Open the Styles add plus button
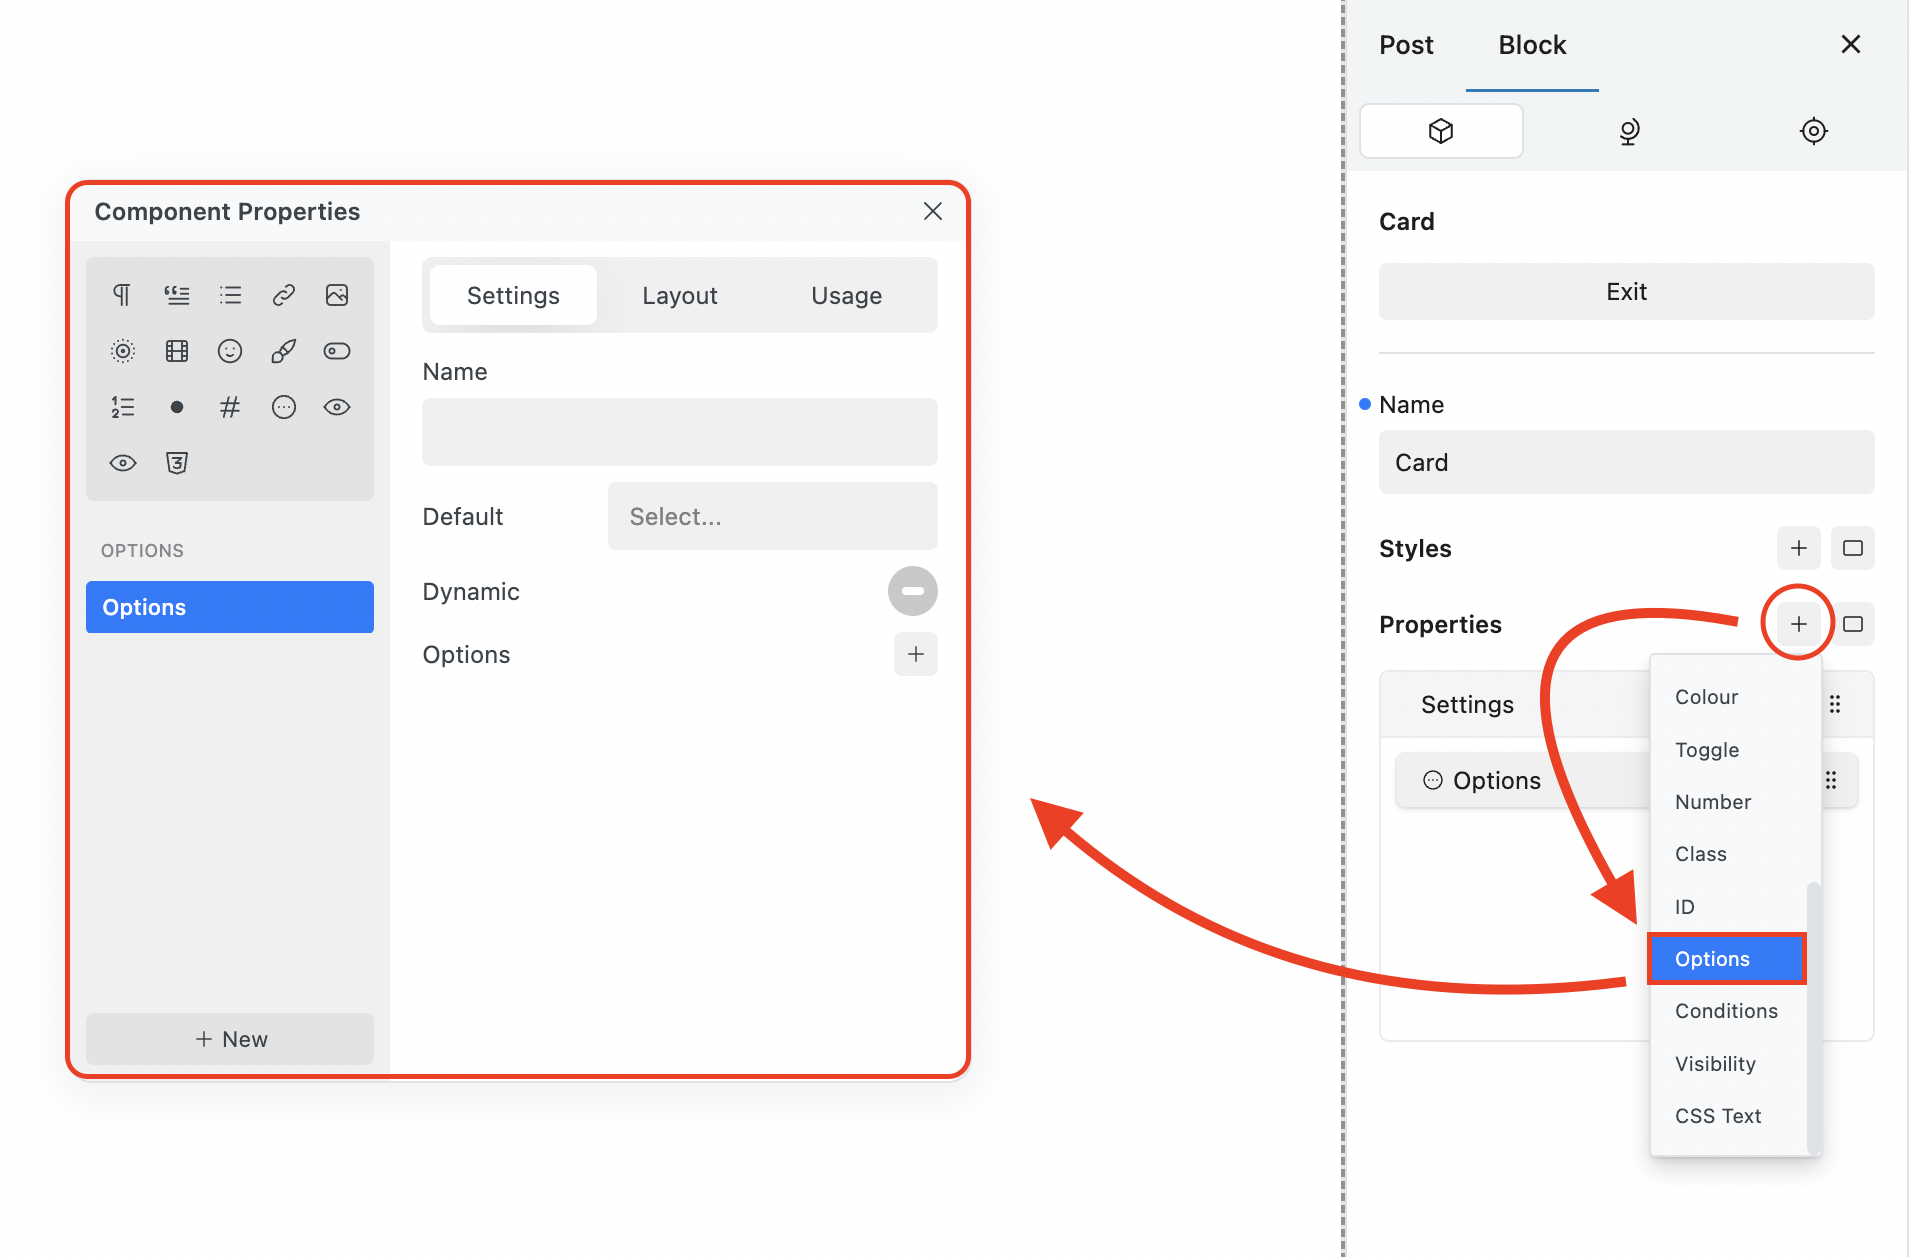Image resolution: width=1909 pixels, height=1257 pixels. tap(1798, 548)
